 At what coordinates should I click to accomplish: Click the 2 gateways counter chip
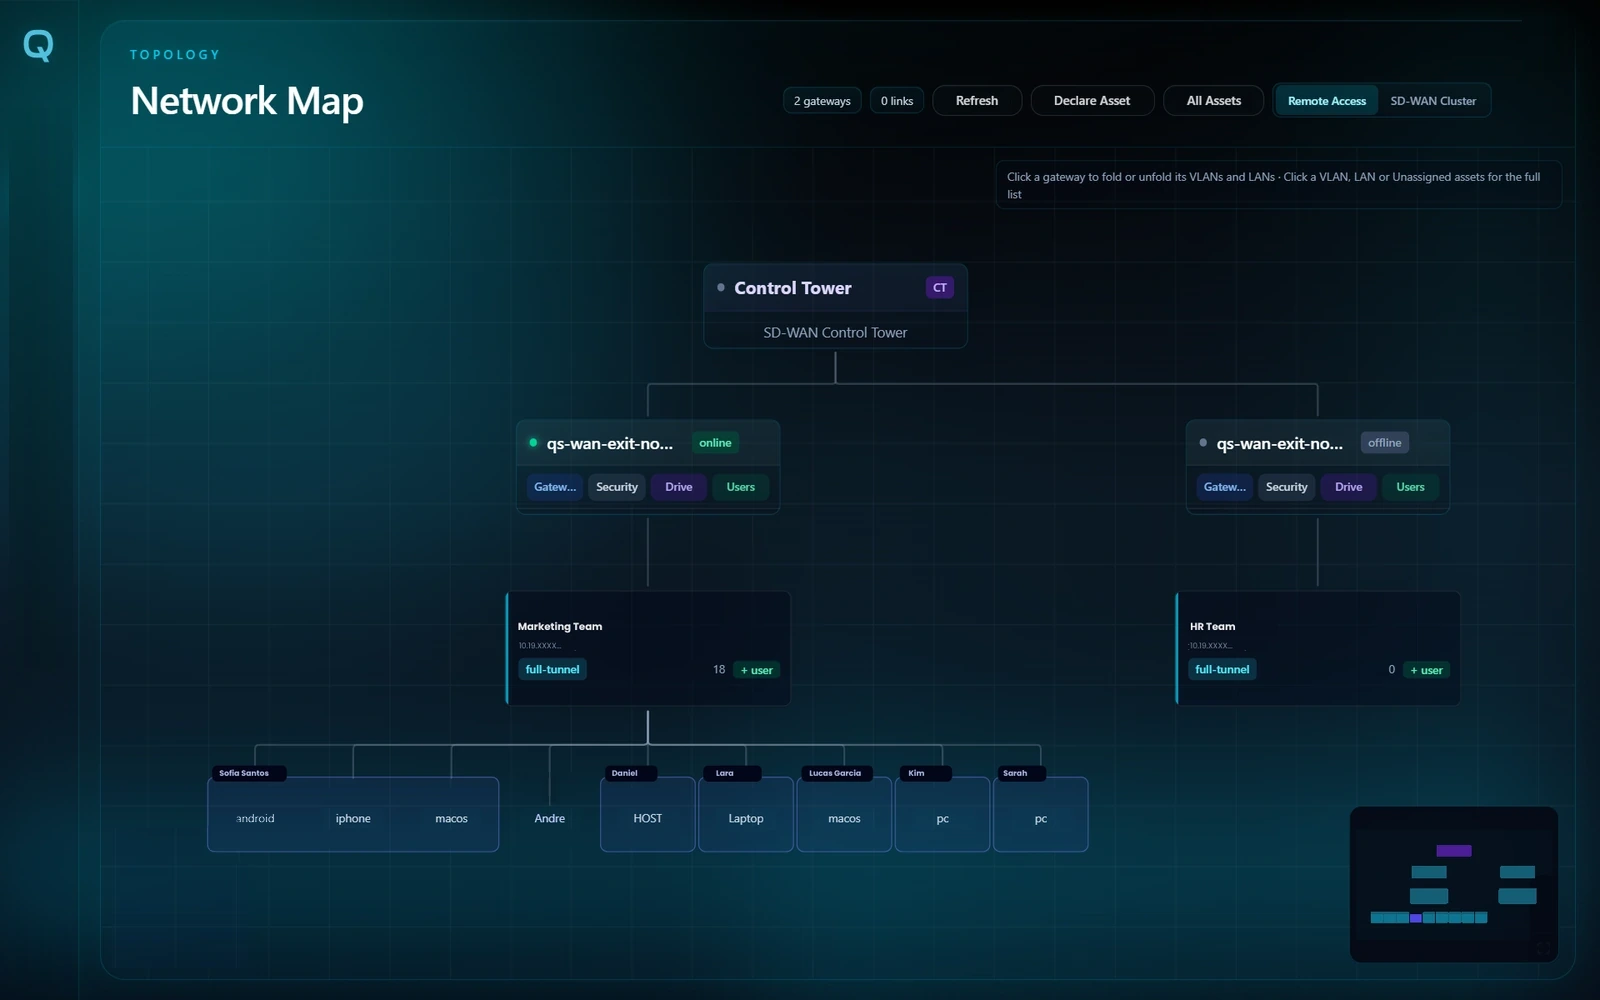pyautogui.click(x=822, y=101)
